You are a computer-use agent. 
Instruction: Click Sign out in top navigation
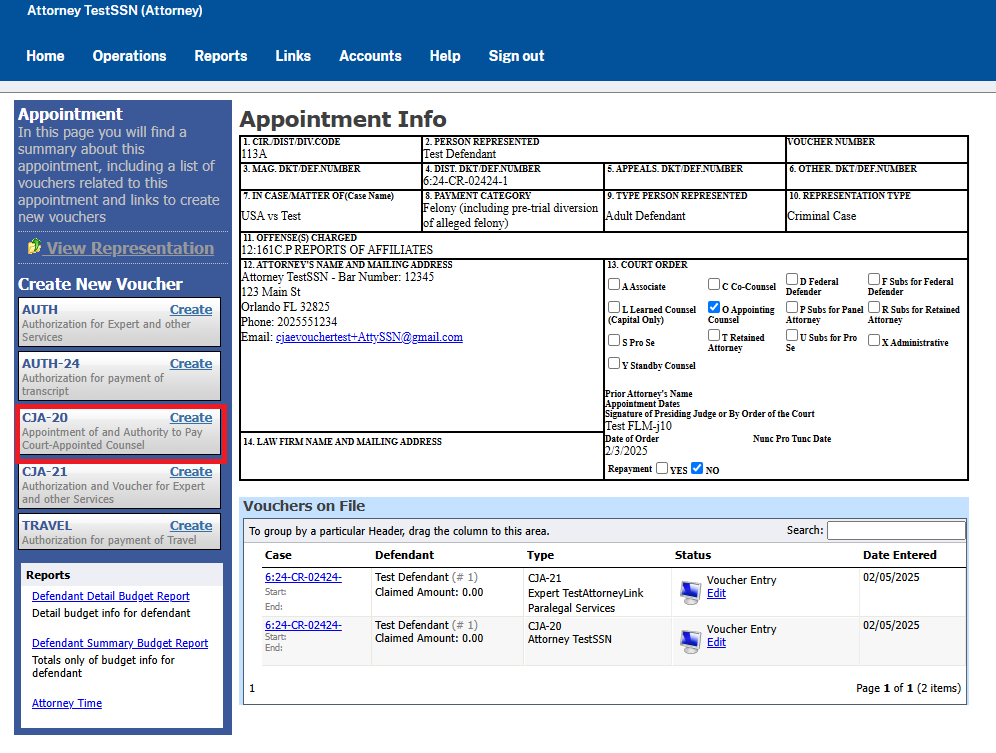[516, 56]
